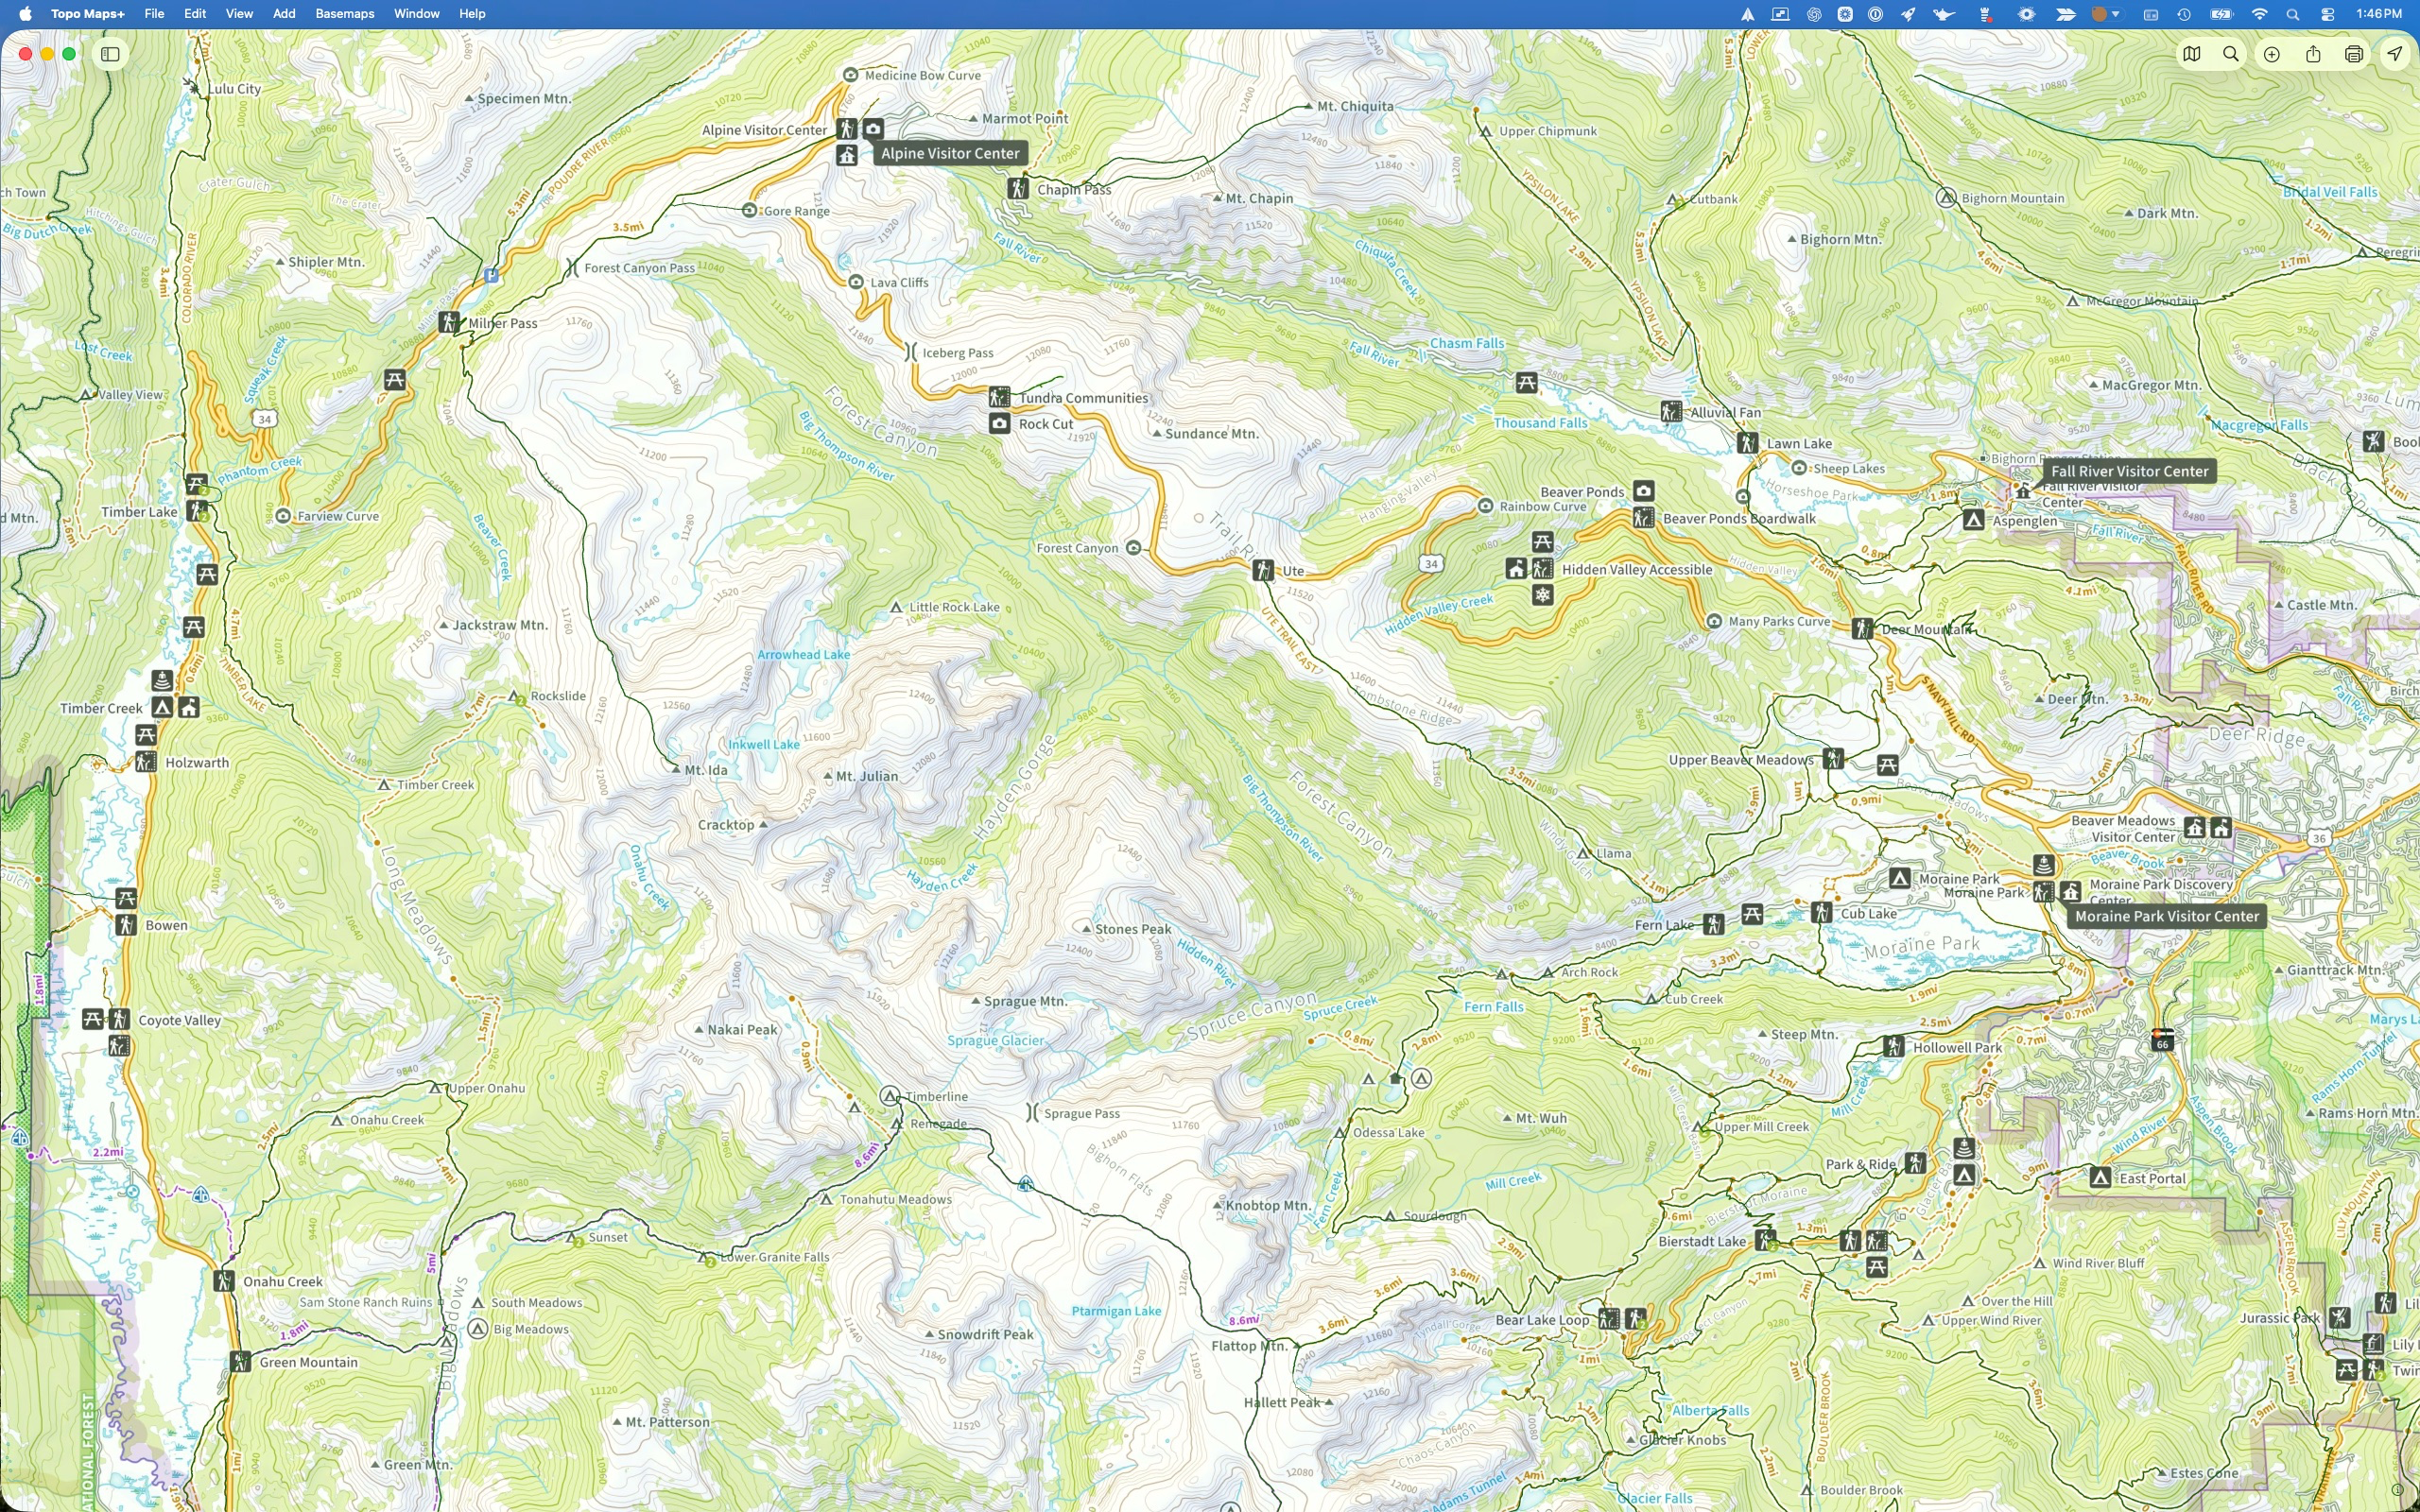Image resolution: width=2420 pixels, height=1512 pixels.
Task: Click the Moraine Park Visitor Center callout
Action: point(2166,916)
